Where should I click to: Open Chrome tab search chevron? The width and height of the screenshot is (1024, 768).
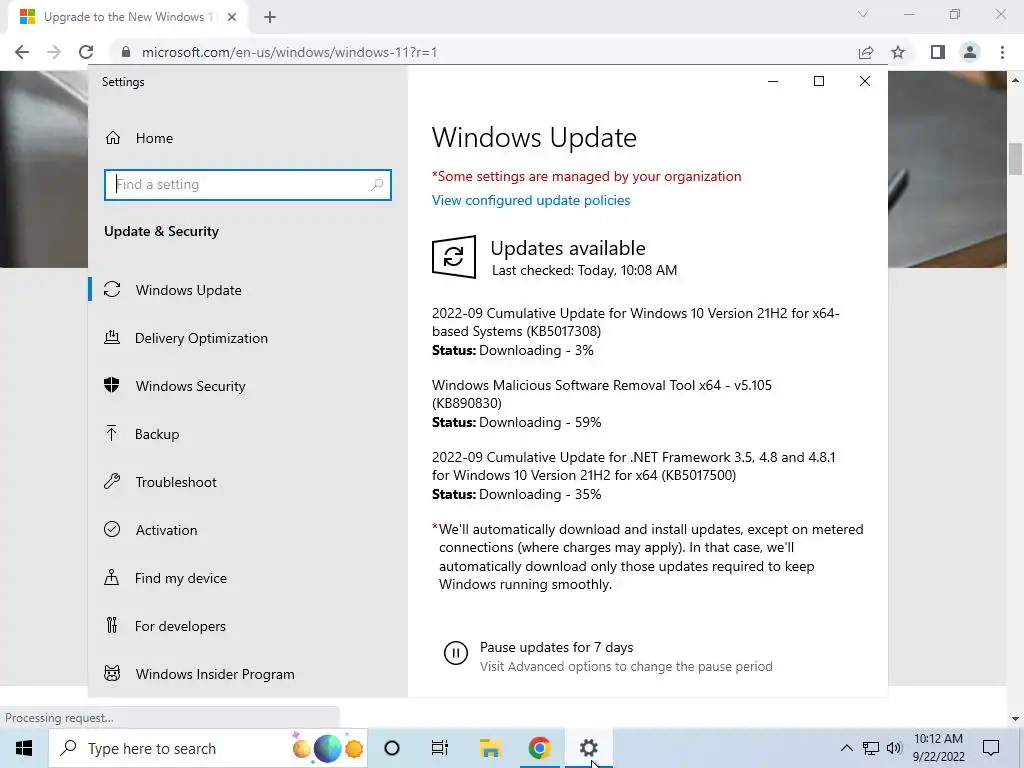point(863,14)
